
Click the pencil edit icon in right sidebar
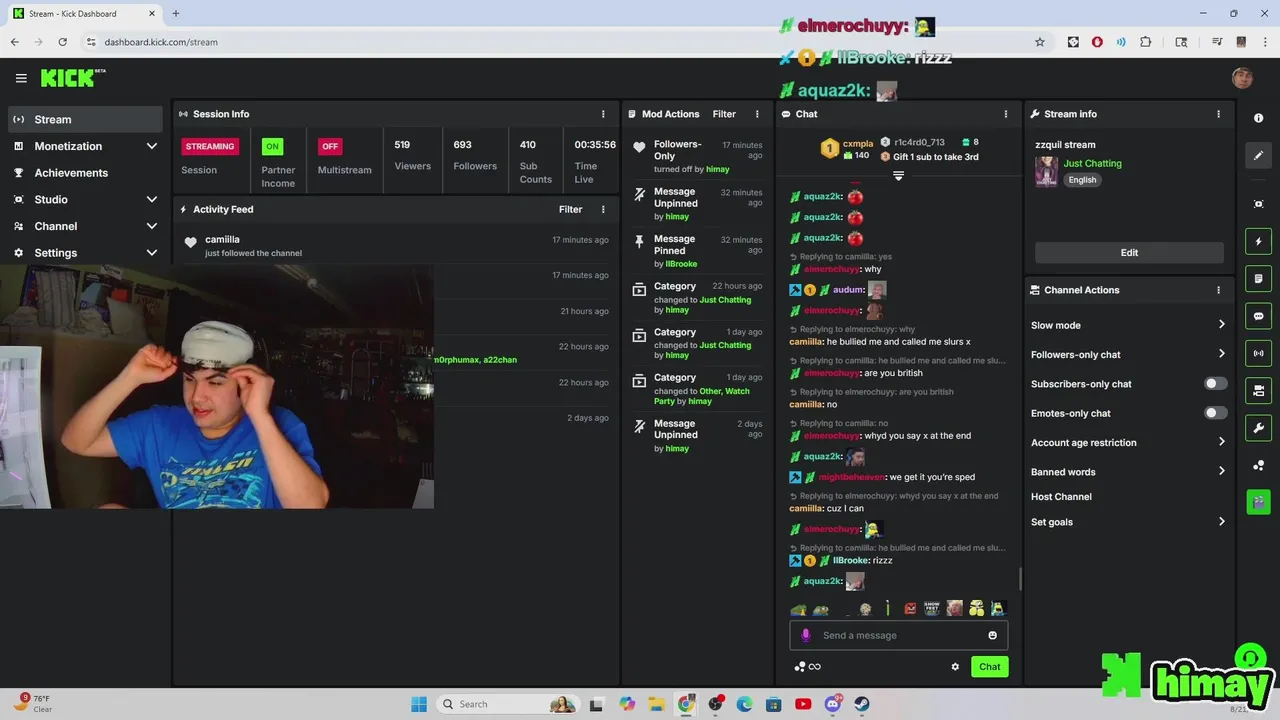click(1258, 155)
